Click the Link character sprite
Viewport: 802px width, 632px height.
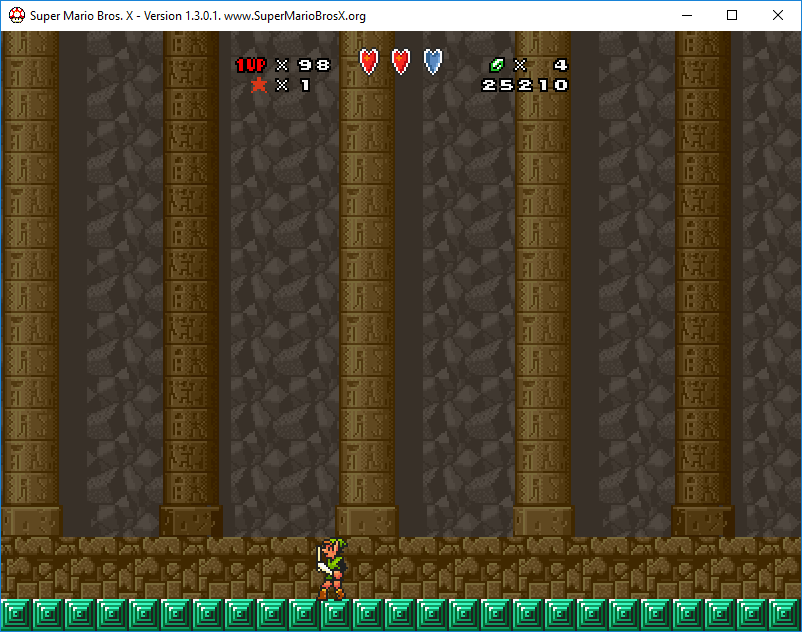tap(331, 569)
